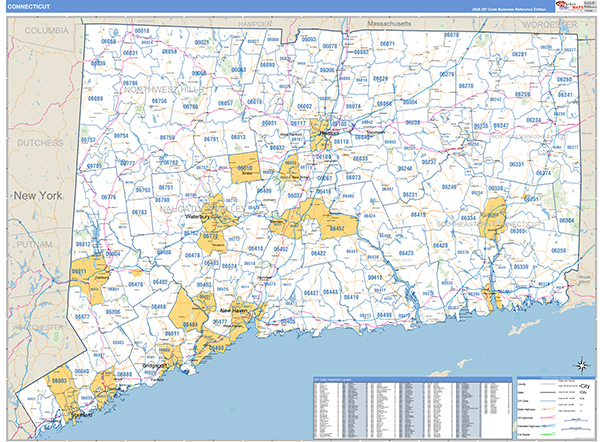Viewport: 600px width, 442px height.
Task: Click ZIP code 06069
Action: 95,99
